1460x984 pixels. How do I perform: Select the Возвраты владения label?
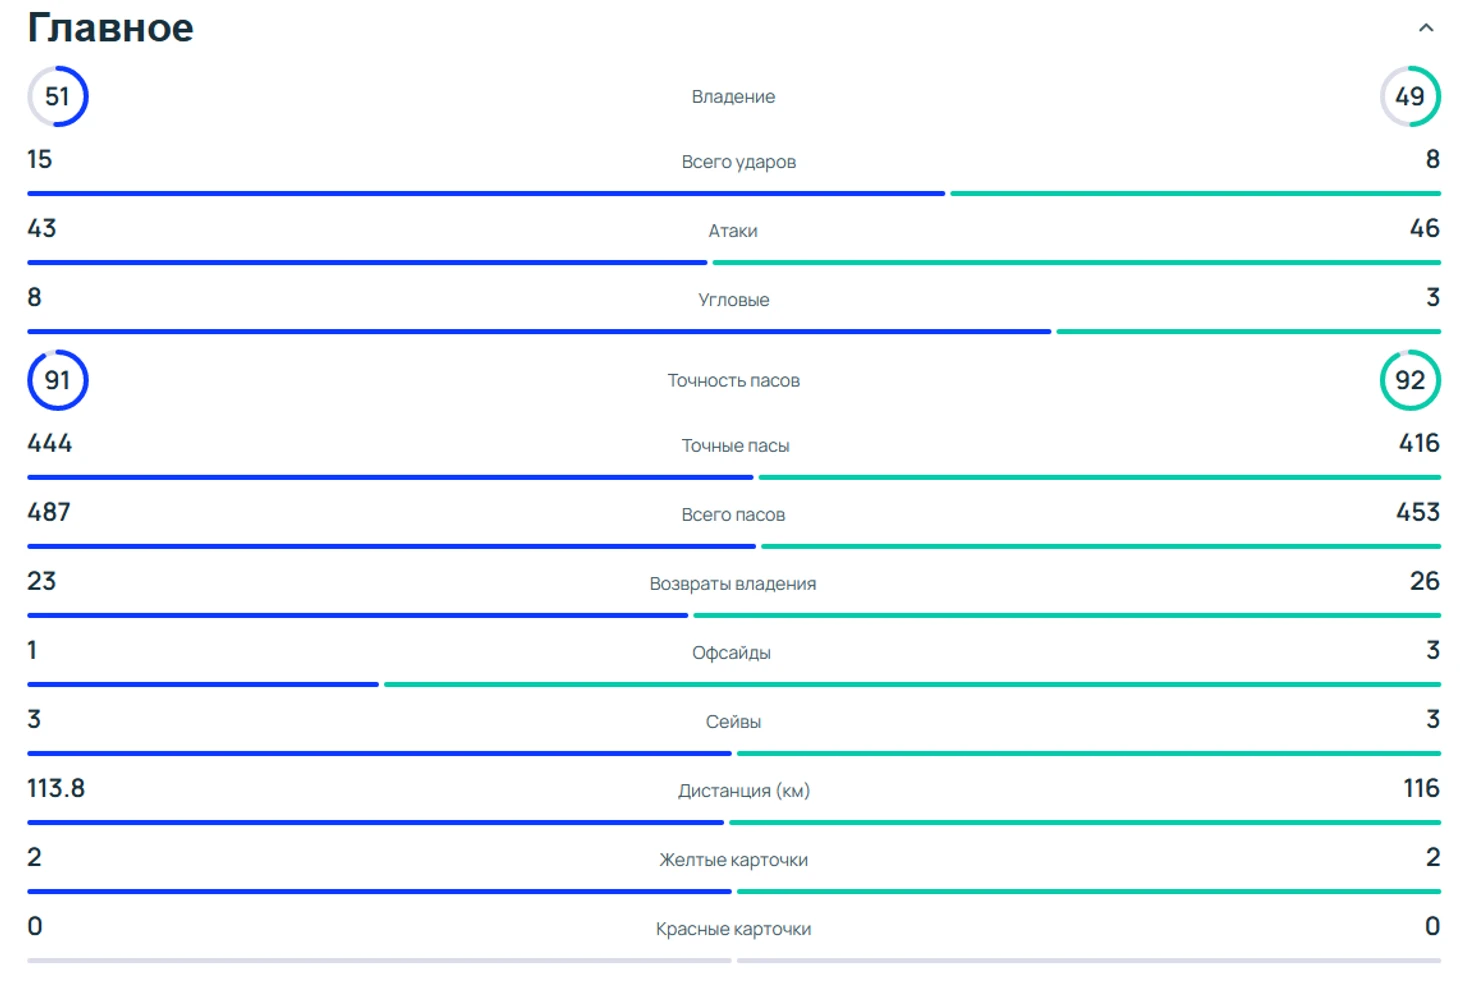click(733, 584)
